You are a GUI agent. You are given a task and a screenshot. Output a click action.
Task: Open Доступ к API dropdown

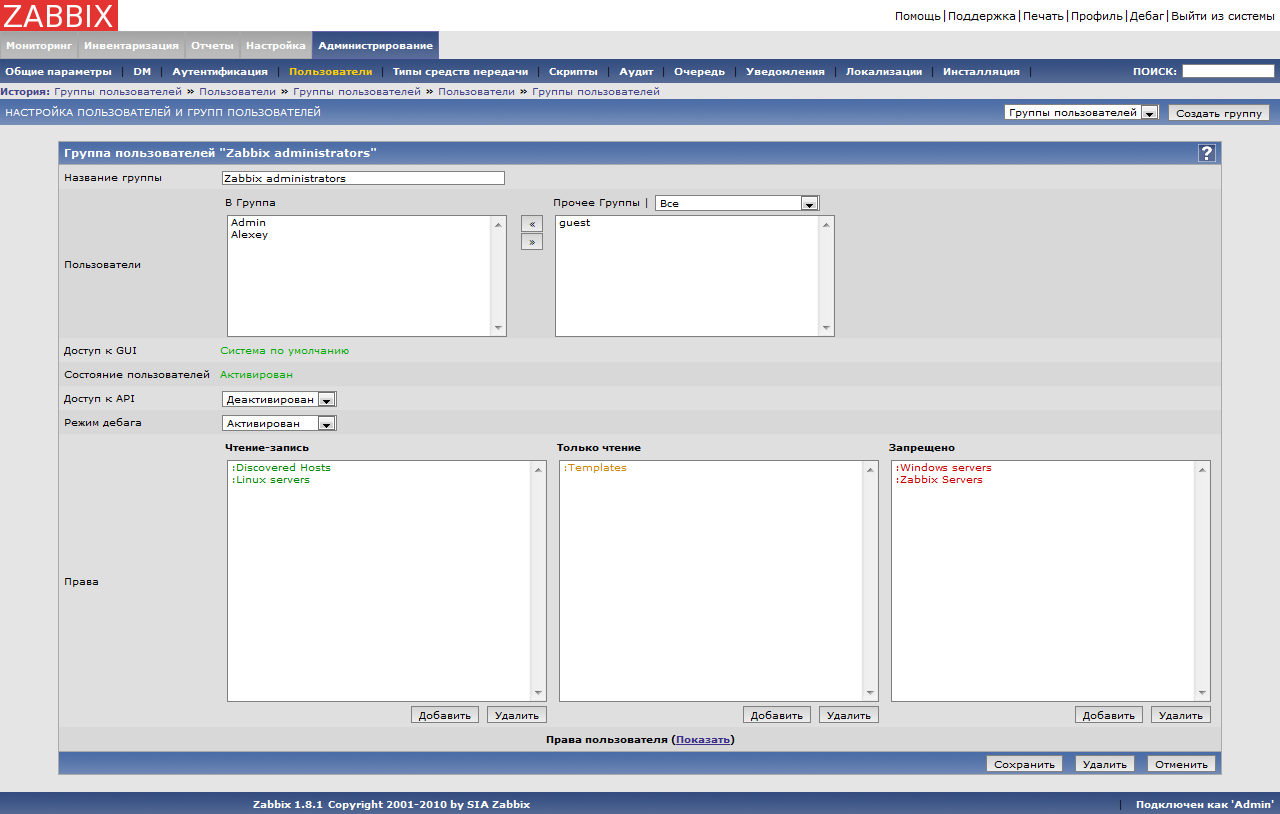[279, 399]
